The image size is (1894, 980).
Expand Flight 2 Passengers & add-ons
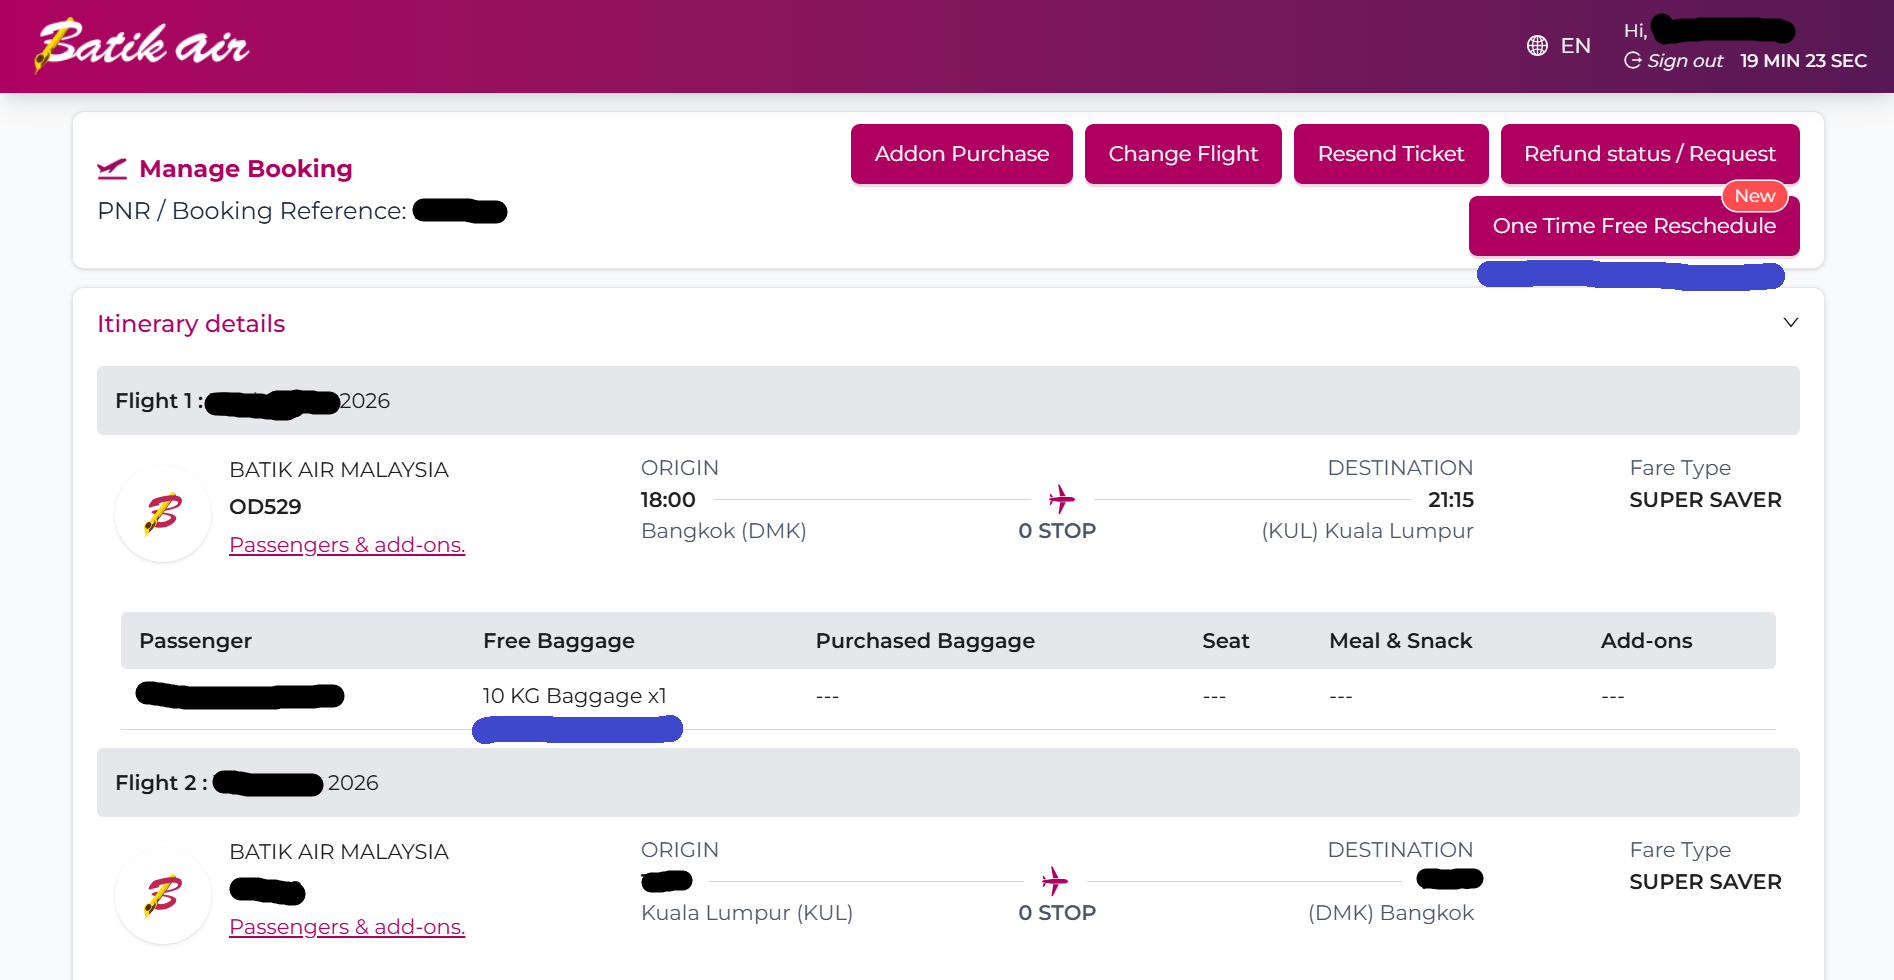coord(347,927)
